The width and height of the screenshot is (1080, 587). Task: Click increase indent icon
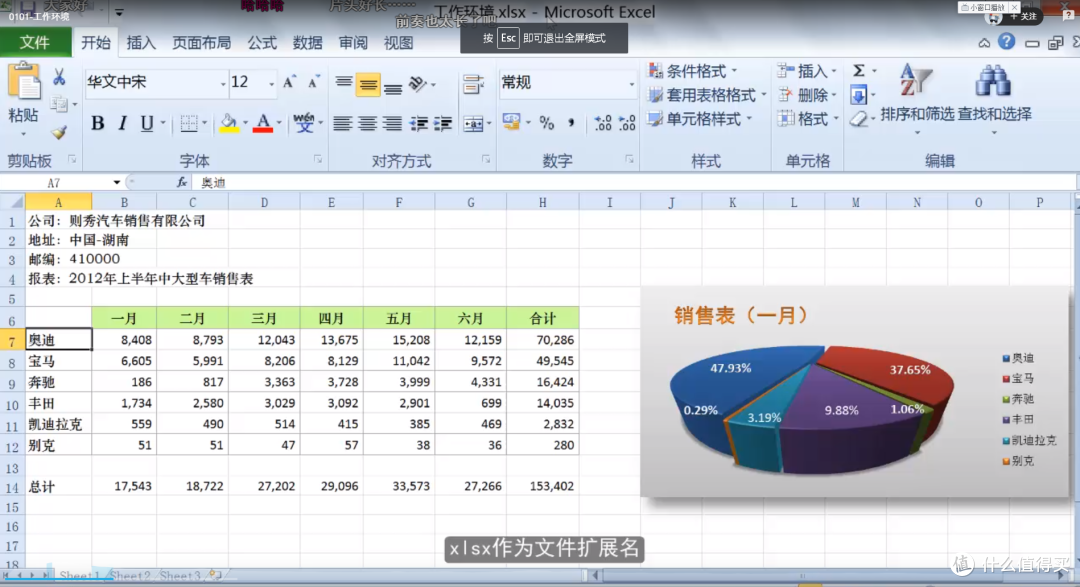[442, 123]
